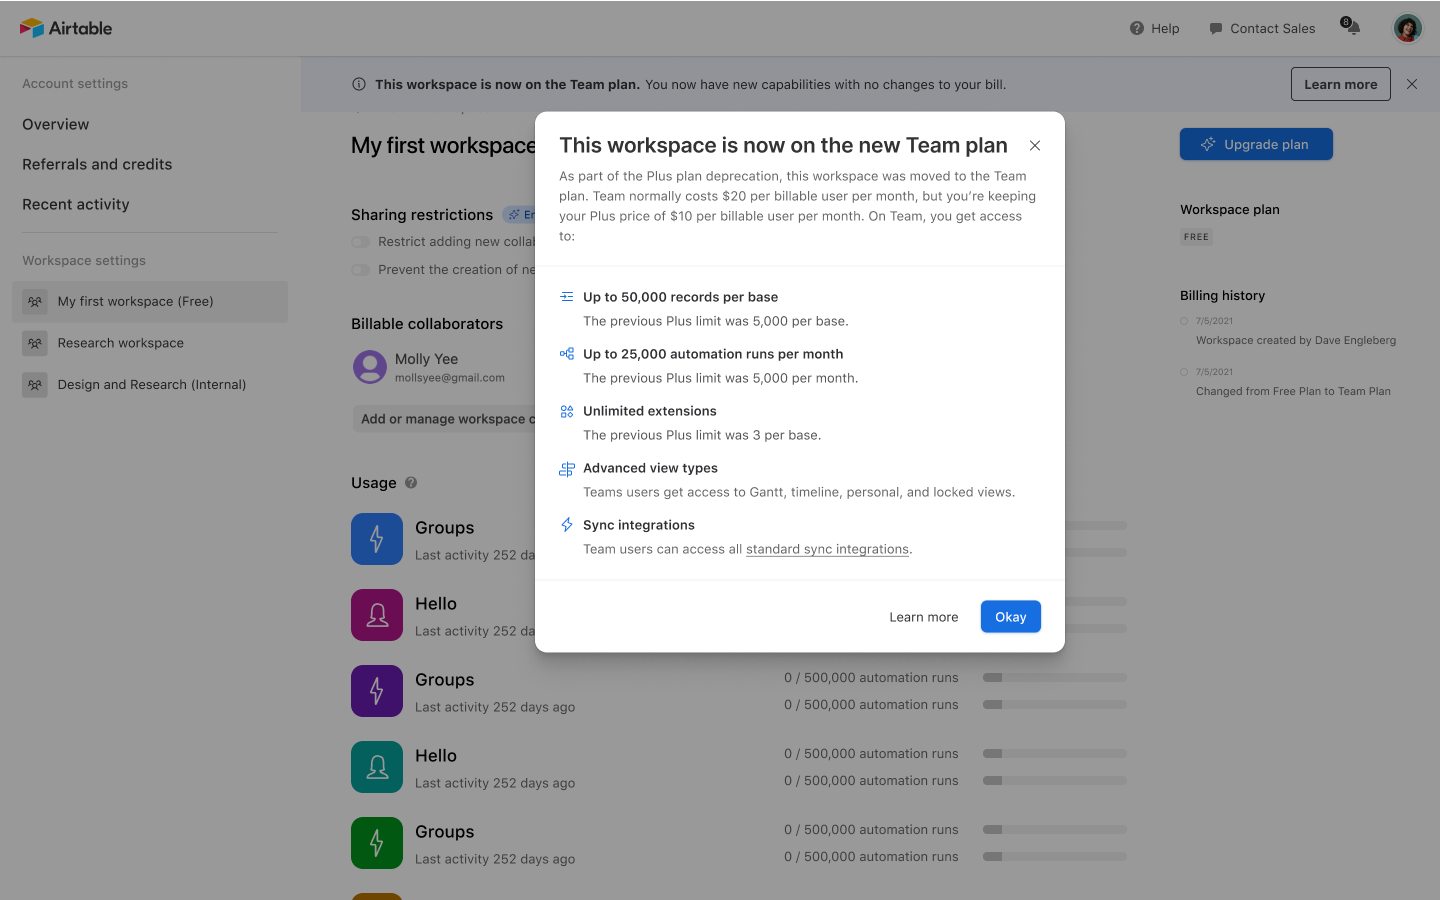Click the Airtable logo
The image size is (1440, 900).
[x=66, y=28]
